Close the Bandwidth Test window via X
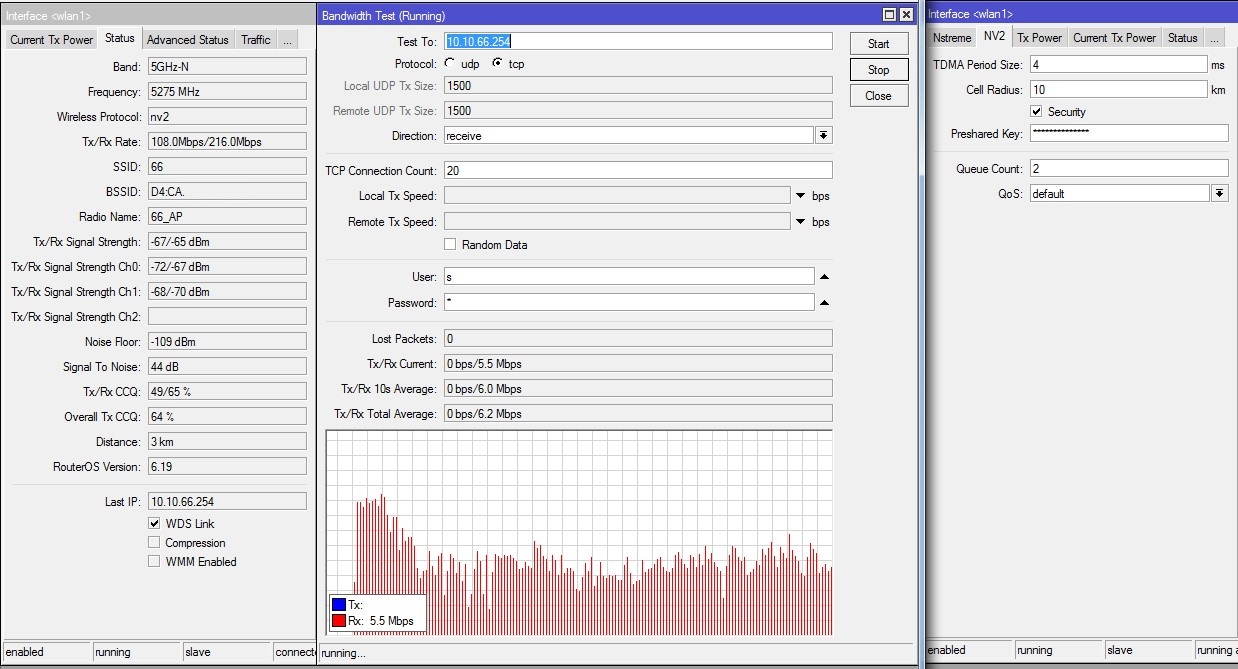This screenshot has width=1238, height=669. click(906, 15)
